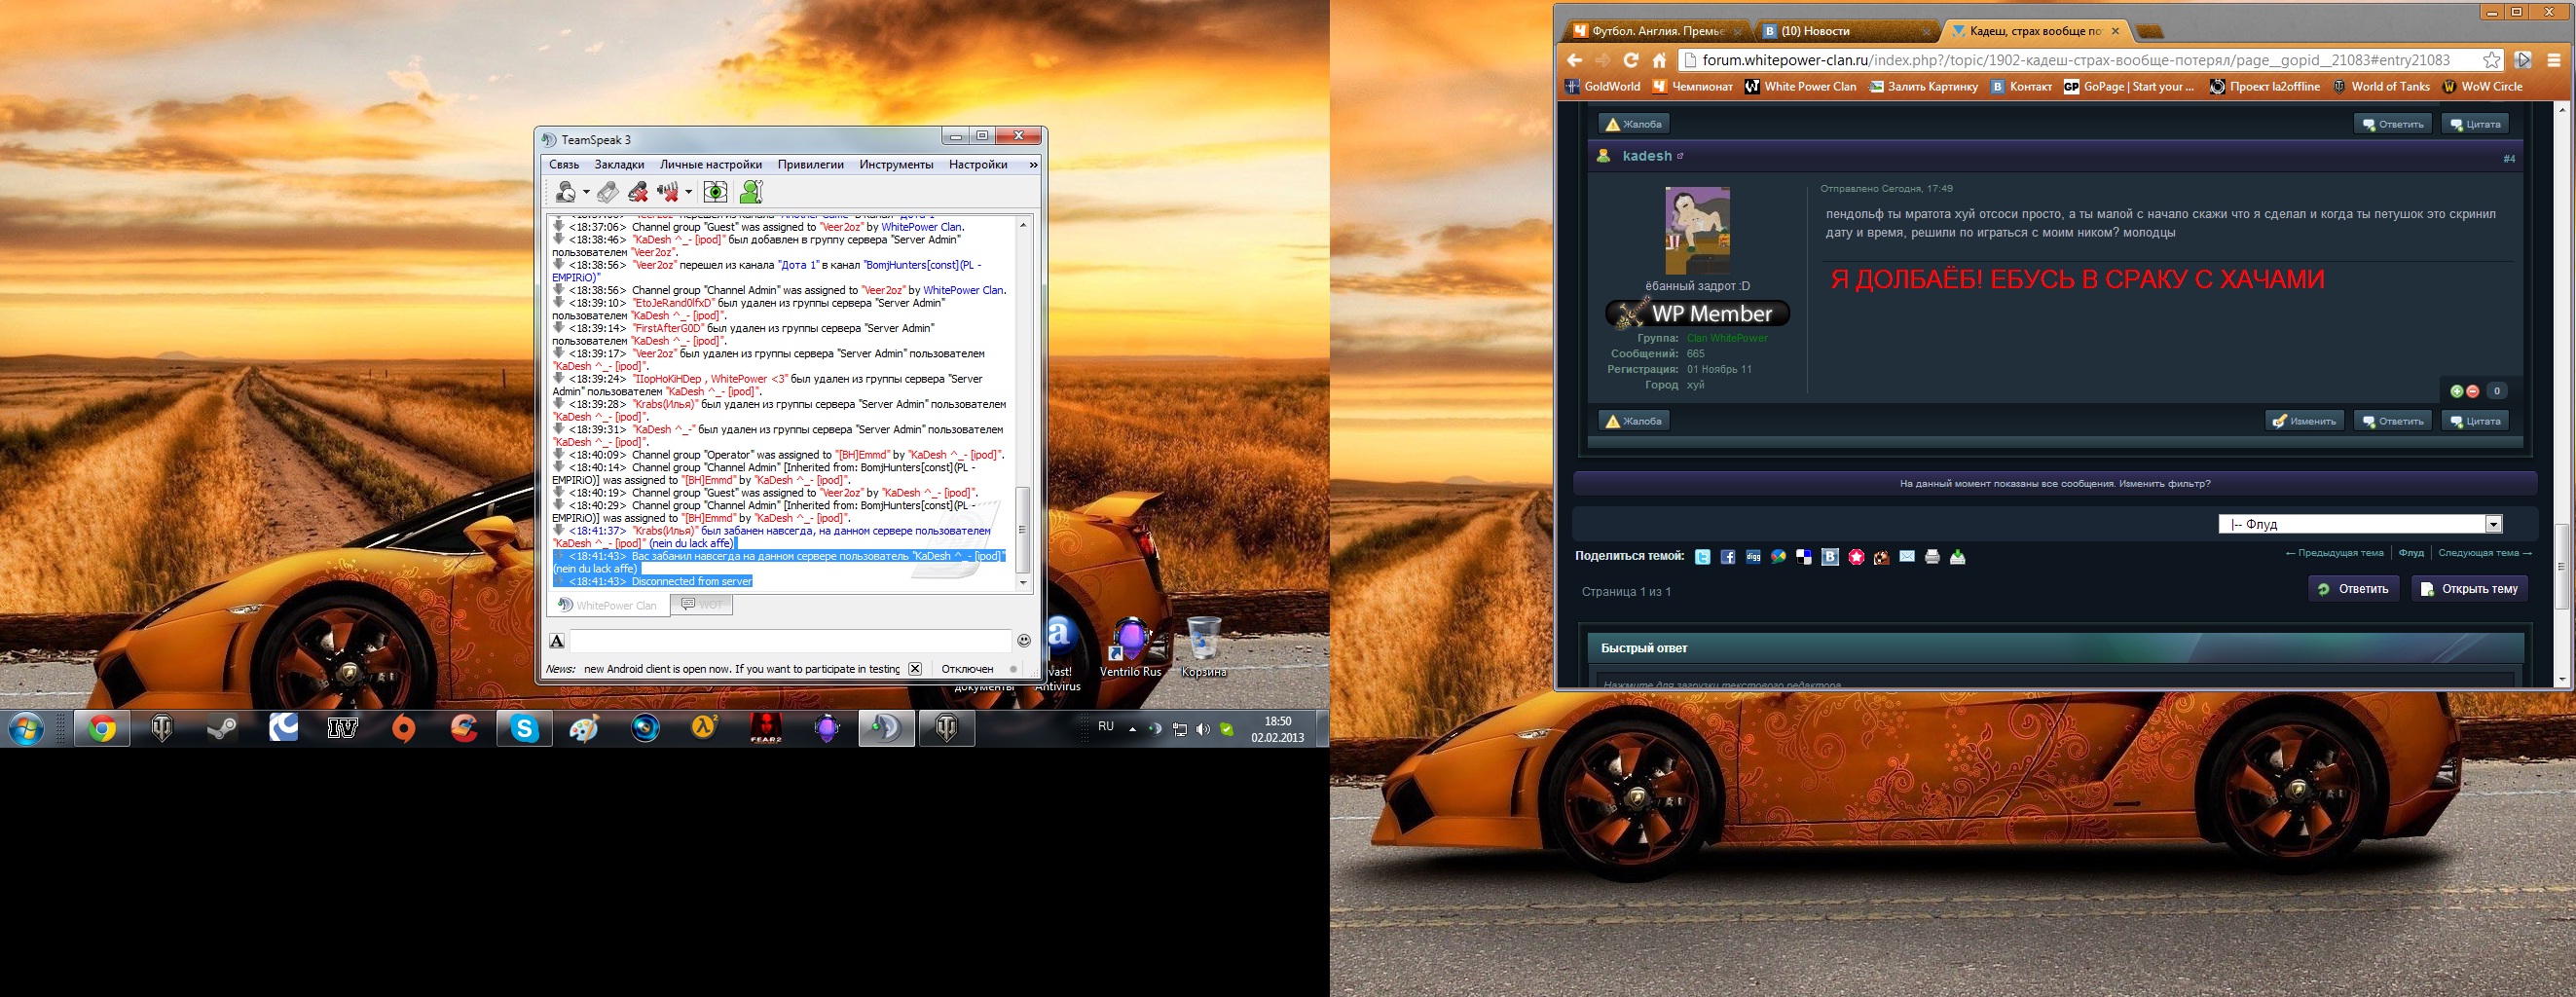Click the Открыть тему button
This screenshot has width=2576, height=997.
[2469, 589]
